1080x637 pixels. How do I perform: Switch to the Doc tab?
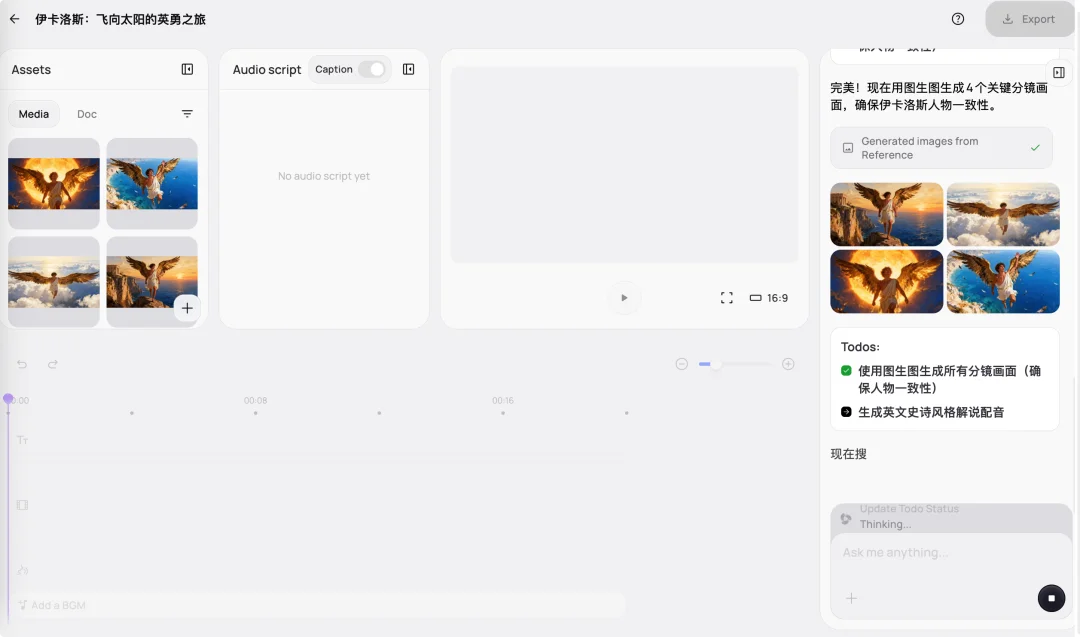click(87, 114)
